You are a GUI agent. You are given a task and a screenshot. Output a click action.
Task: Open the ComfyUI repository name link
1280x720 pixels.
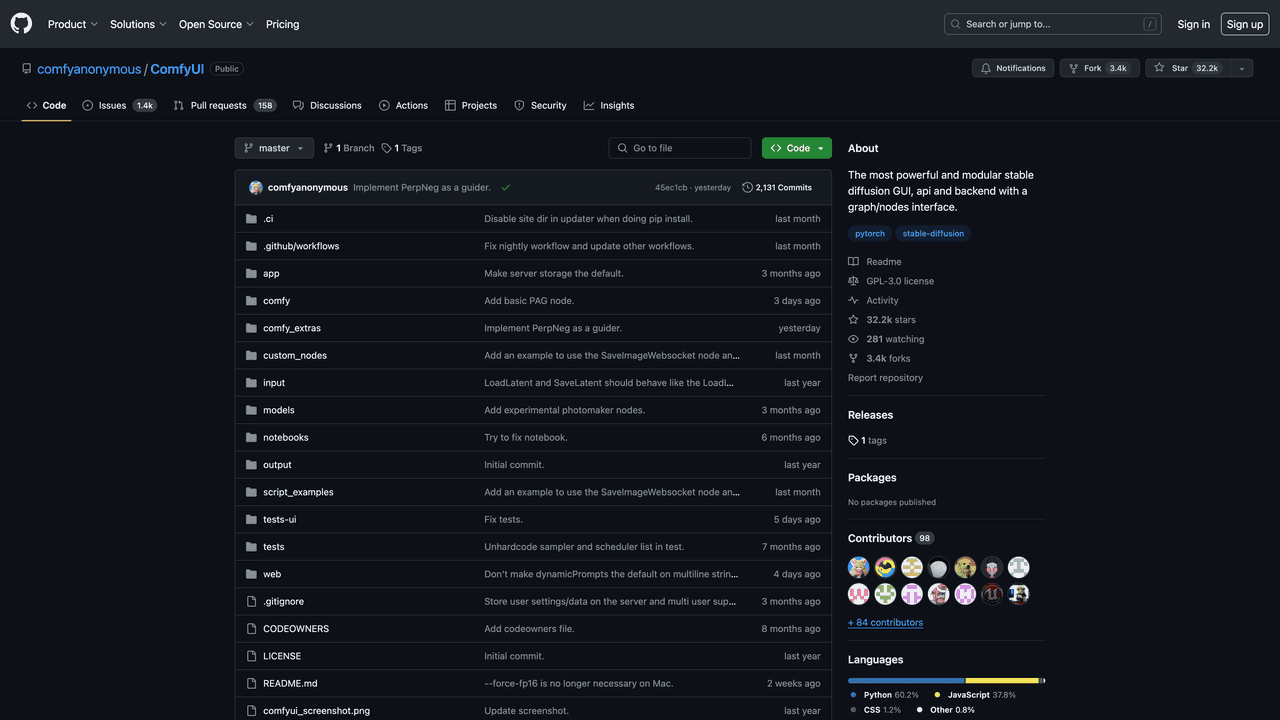[x=177, y=69]
